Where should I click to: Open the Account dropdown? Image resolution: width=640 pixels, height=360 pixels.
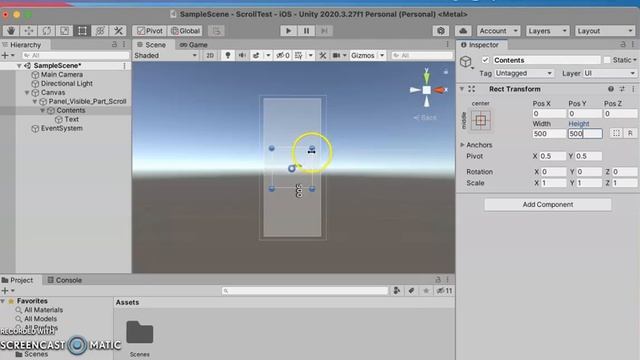498,31
